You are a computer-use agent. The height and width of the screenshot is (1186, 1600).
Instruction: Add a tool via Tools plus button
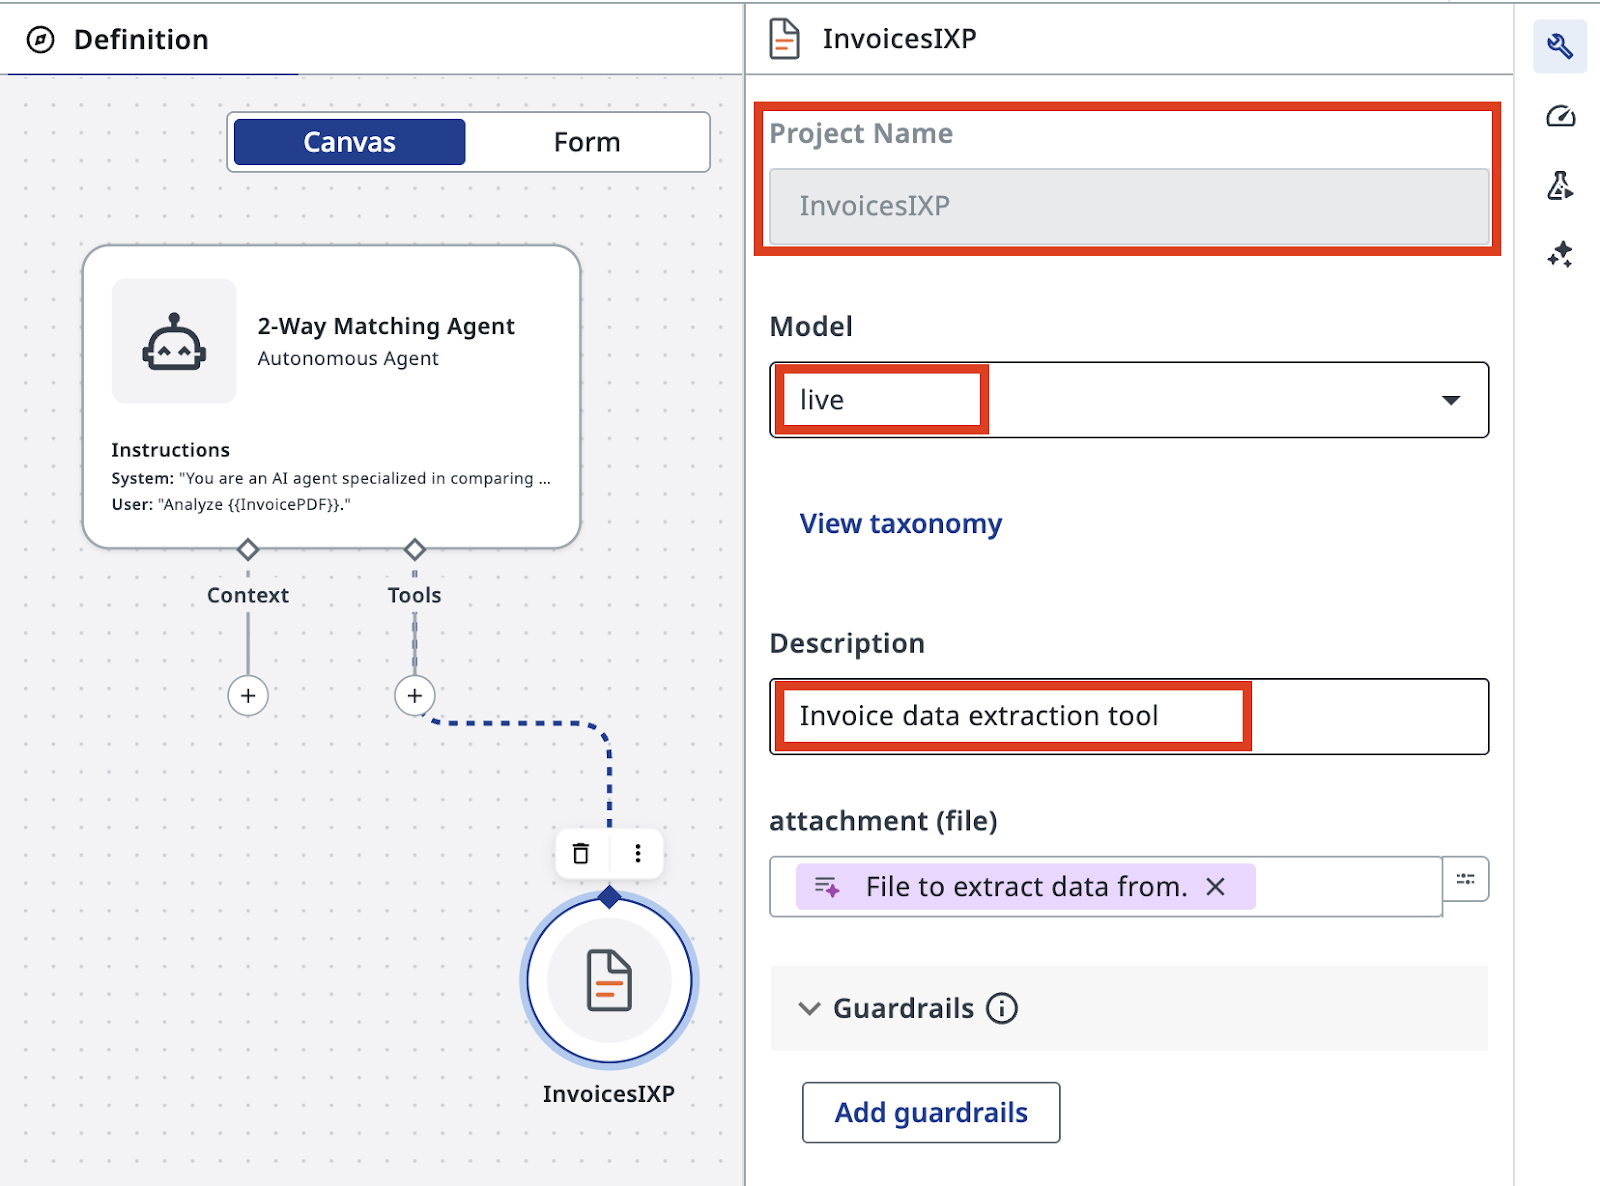[x=415, y=696]
